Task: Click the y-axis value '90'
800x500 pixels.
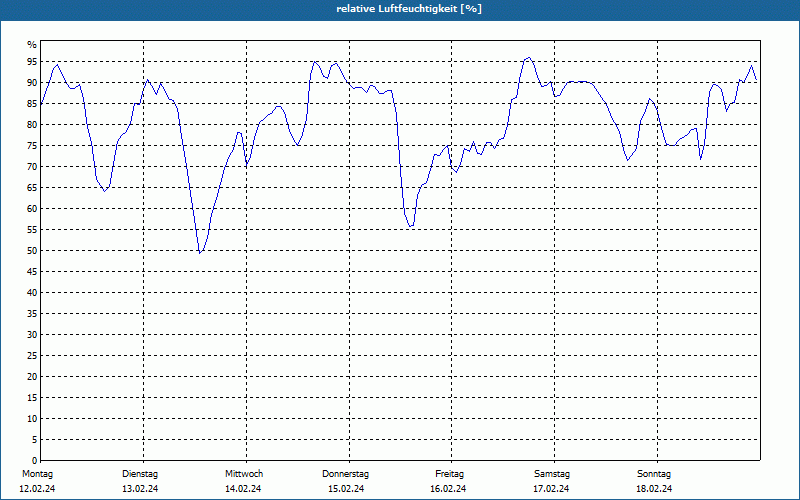Action: (x=32, y=83)
